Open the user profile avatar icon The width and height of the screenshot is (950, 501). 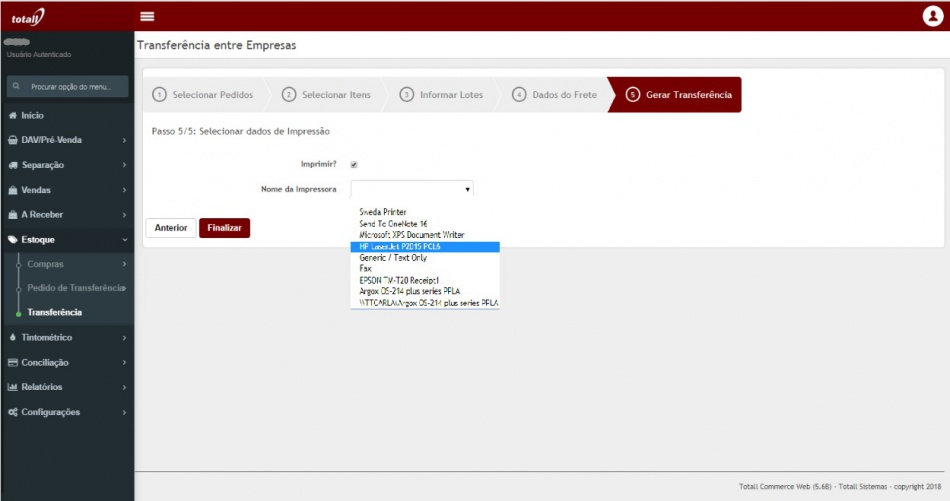tap(932, 16)
